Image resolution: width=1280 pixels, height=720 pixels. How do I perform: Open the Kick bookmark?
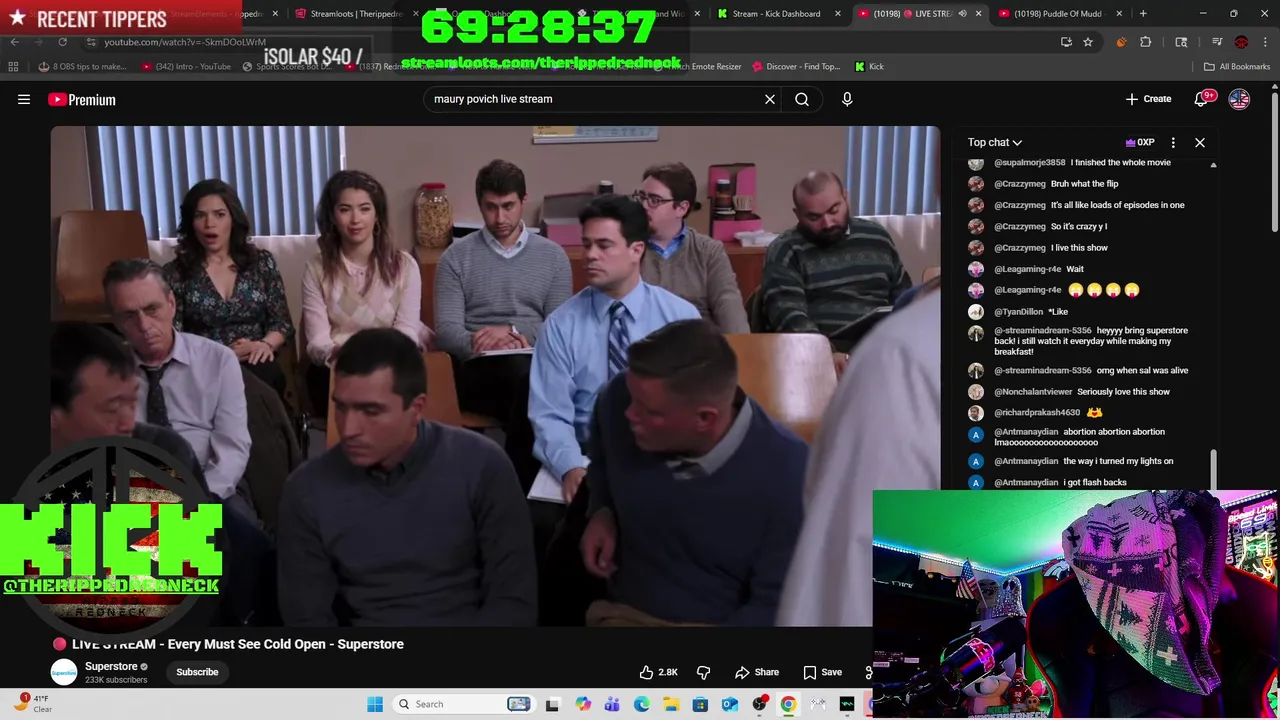click(869, 66)
